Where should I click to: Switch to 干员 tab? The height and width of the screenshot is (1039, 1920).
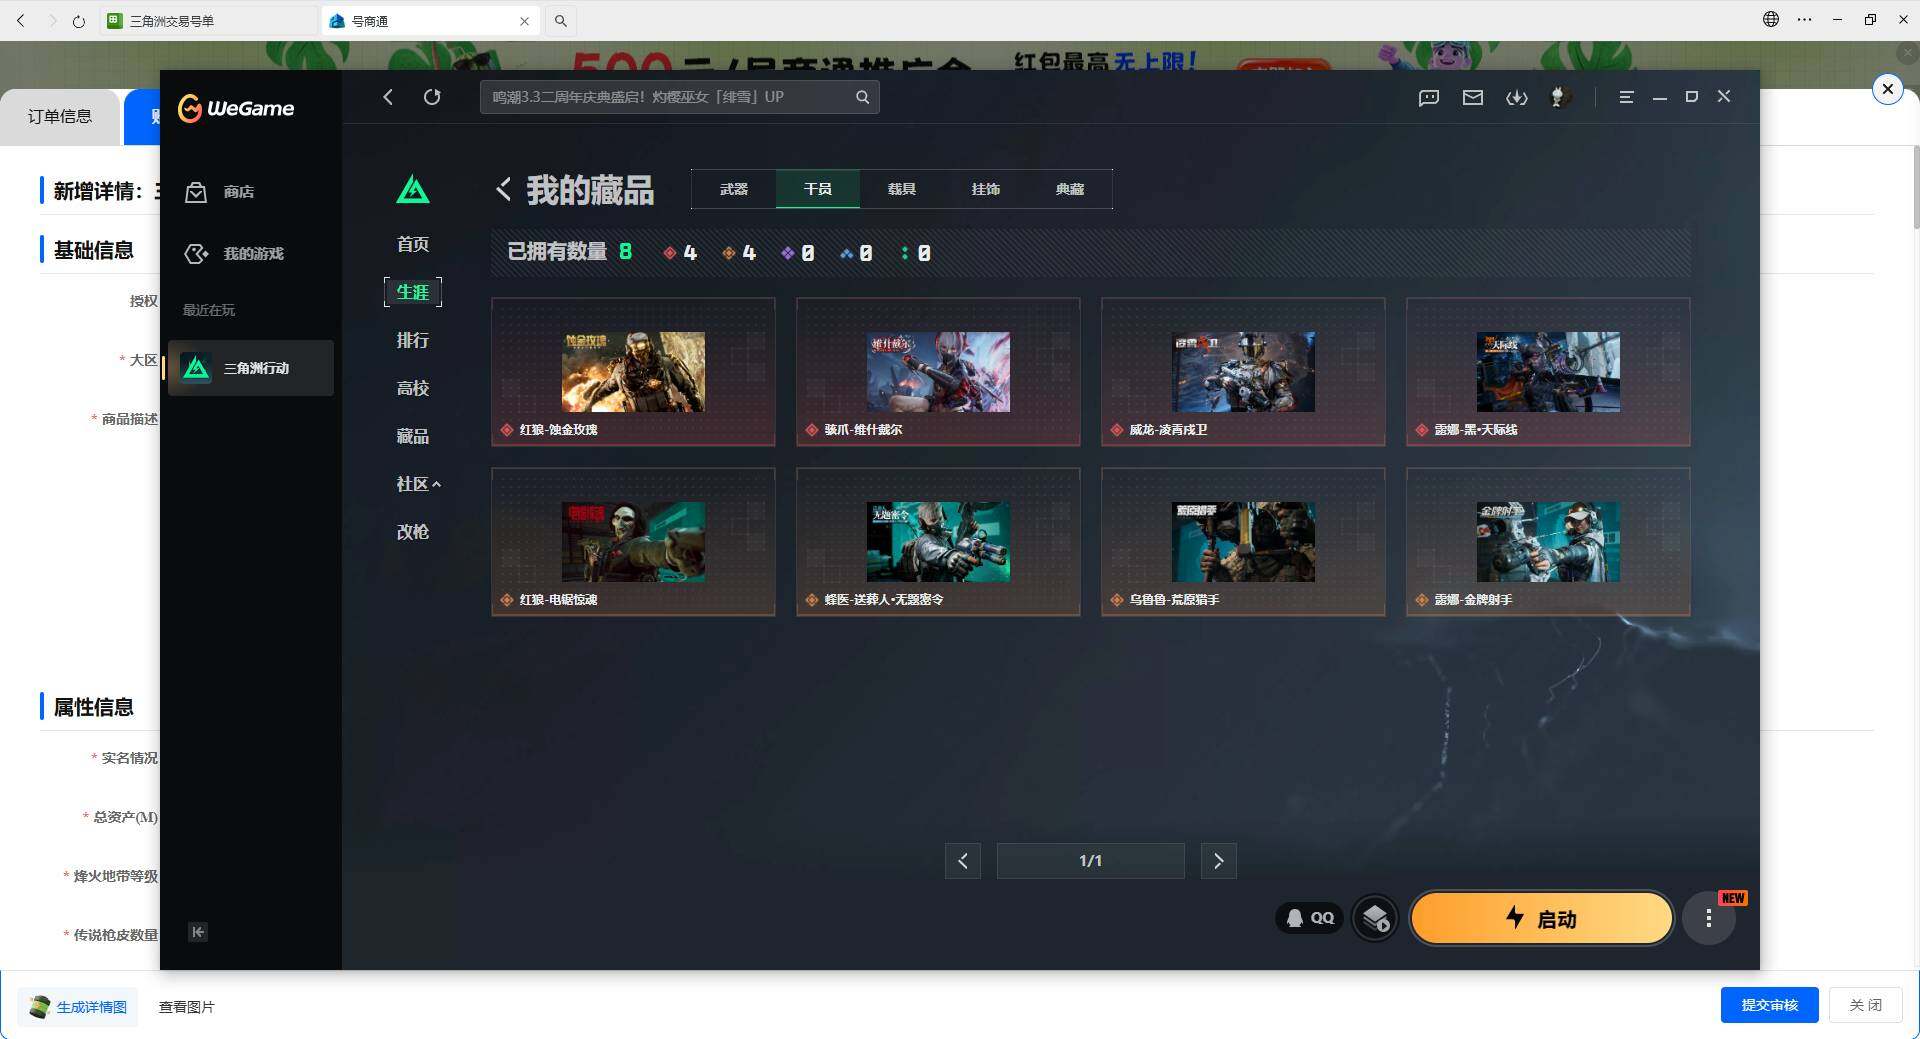point(818,189)
